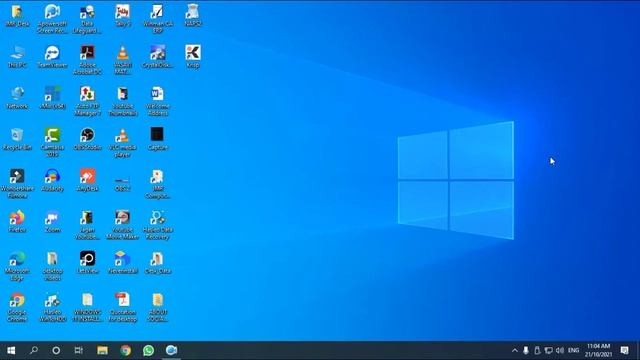Open Task View from the taskbar

pyautogui.click(x=79, y=350)
